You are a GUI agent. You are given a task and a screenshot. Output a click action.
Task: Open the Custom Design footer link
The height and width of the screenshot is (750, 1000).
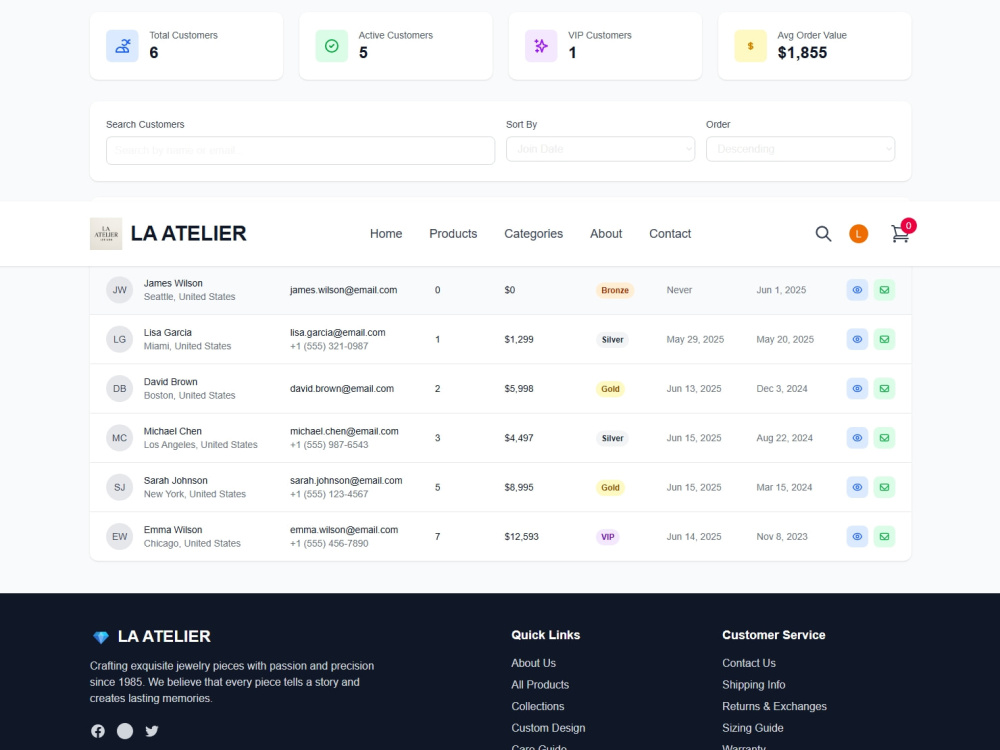tap(548, 728)
